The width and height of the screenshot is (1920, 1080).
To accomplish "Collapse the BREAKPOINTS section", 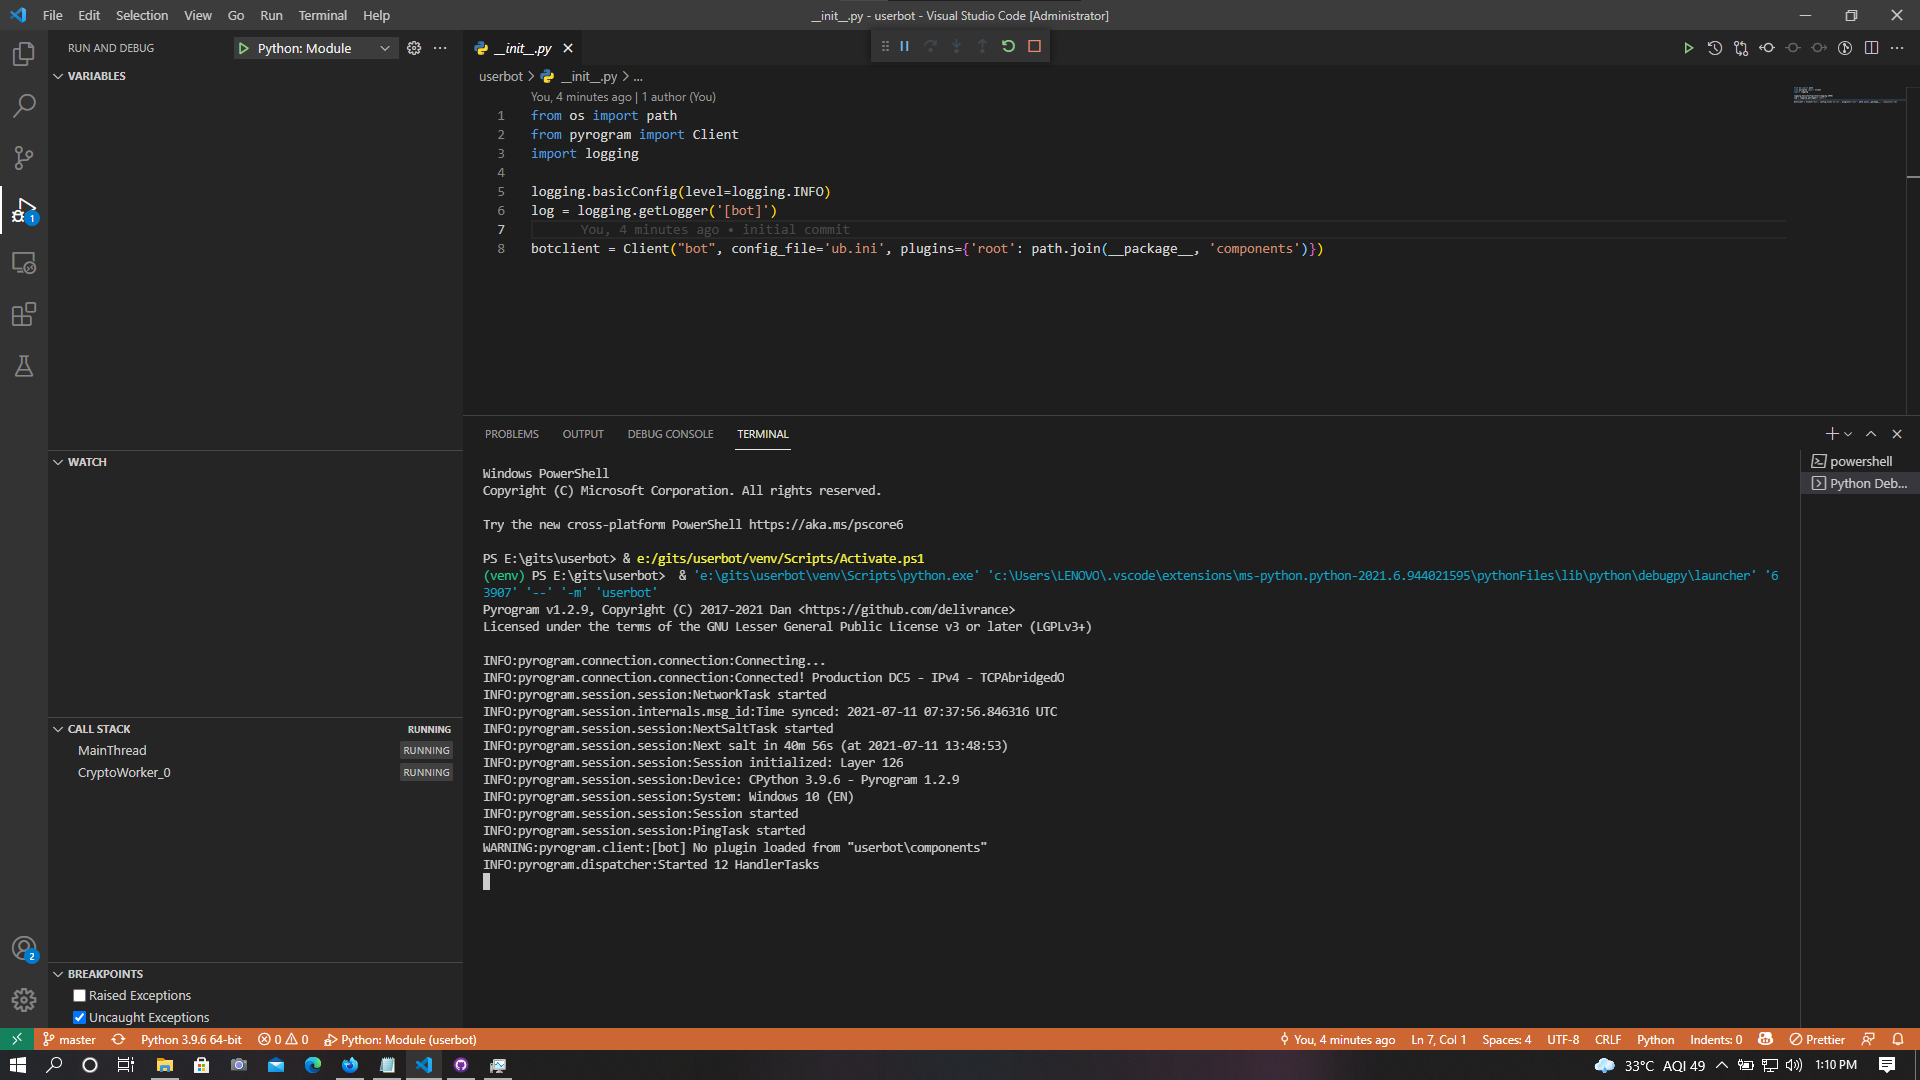I will click(58, 974).
